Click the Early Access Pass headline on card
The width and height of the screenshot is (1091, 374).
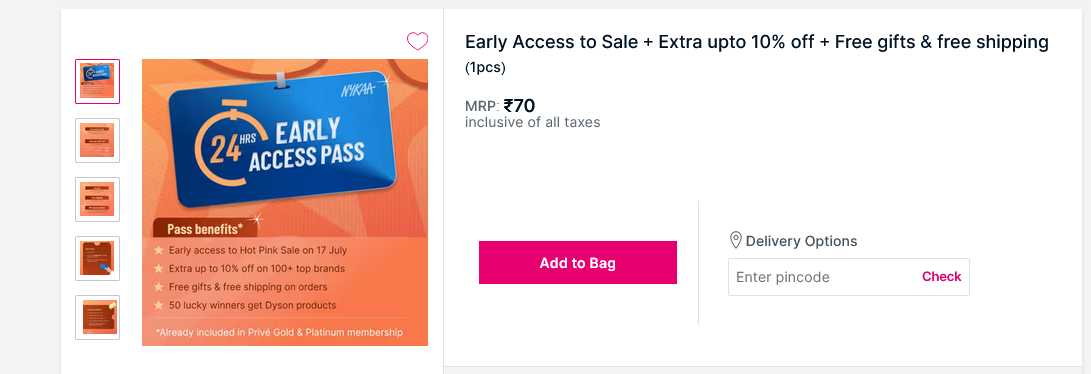click(x=306, y=146)
